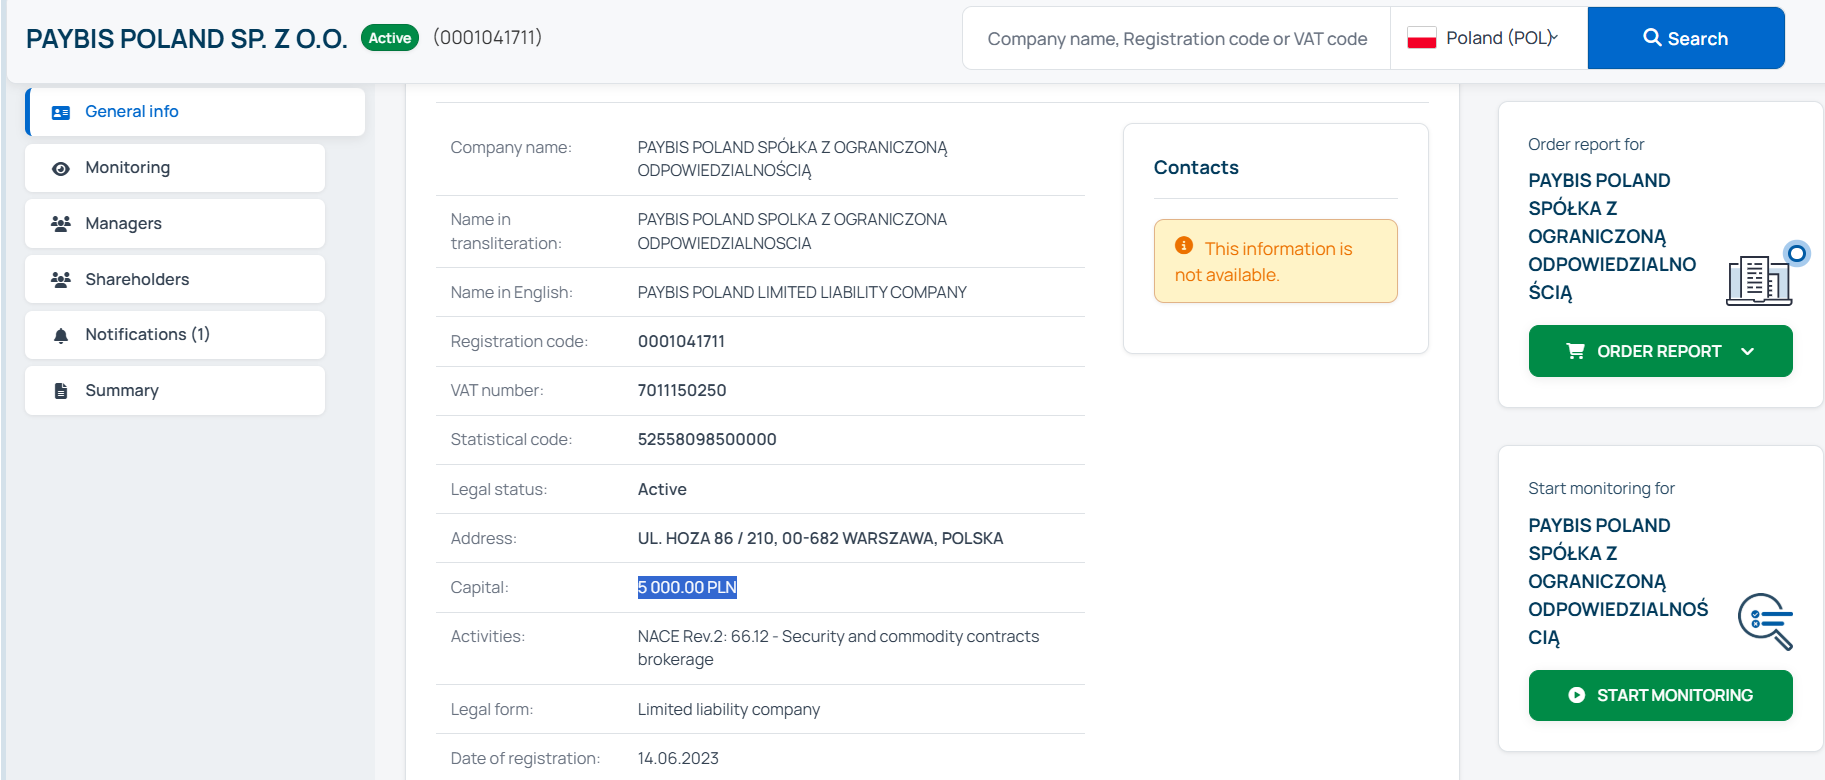1825x780 pixels.
Task: Click the English name PAYBIS POLAND LIMITED LIABILITY COMPANY
Action: (802, 293)
